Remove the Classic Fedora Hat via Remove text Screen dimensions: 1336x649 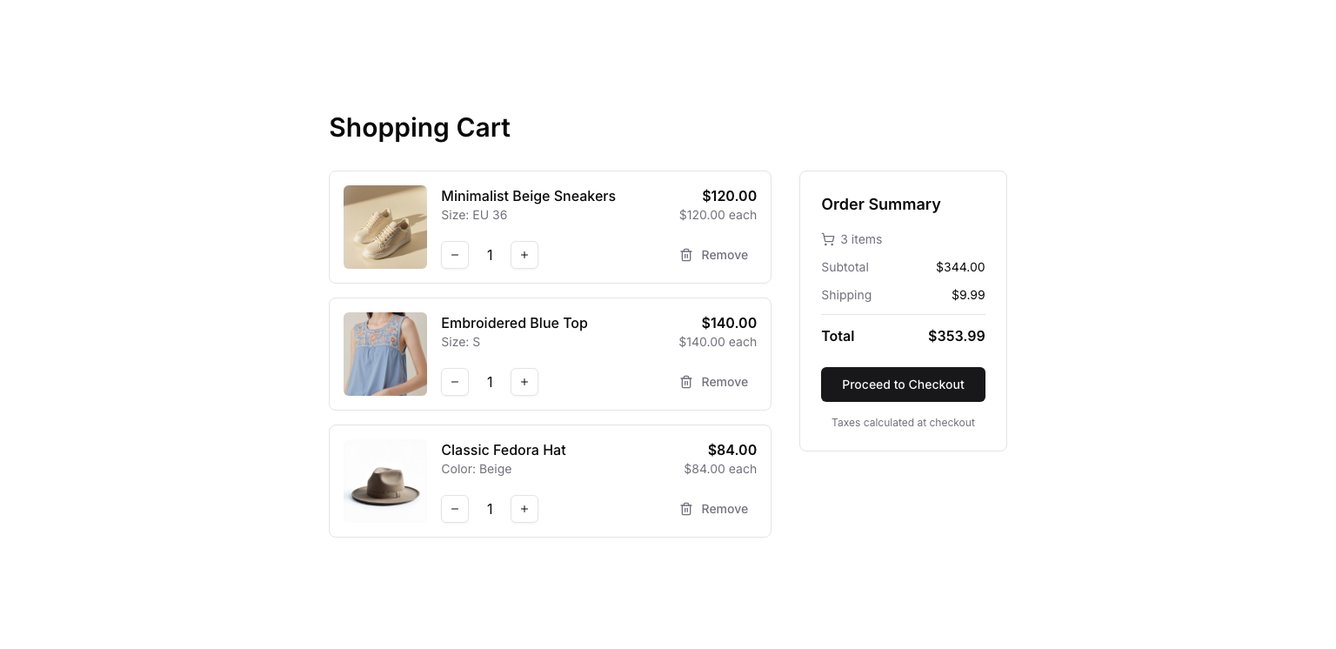coord(724,509)
